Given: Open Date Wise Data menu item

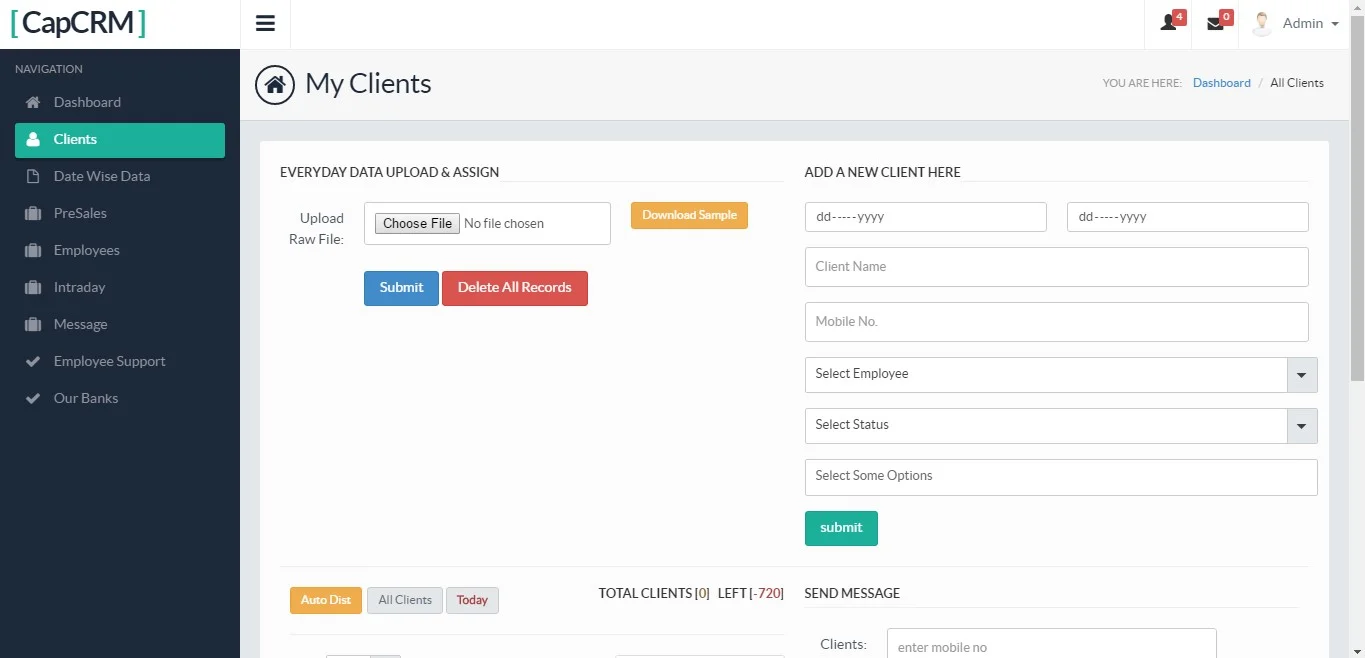Looking at the screenshot, I should pos(120,176).
